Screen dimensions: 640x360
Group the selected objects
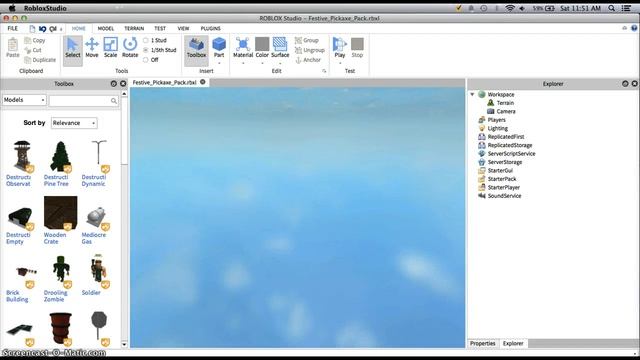coord(307,40)
